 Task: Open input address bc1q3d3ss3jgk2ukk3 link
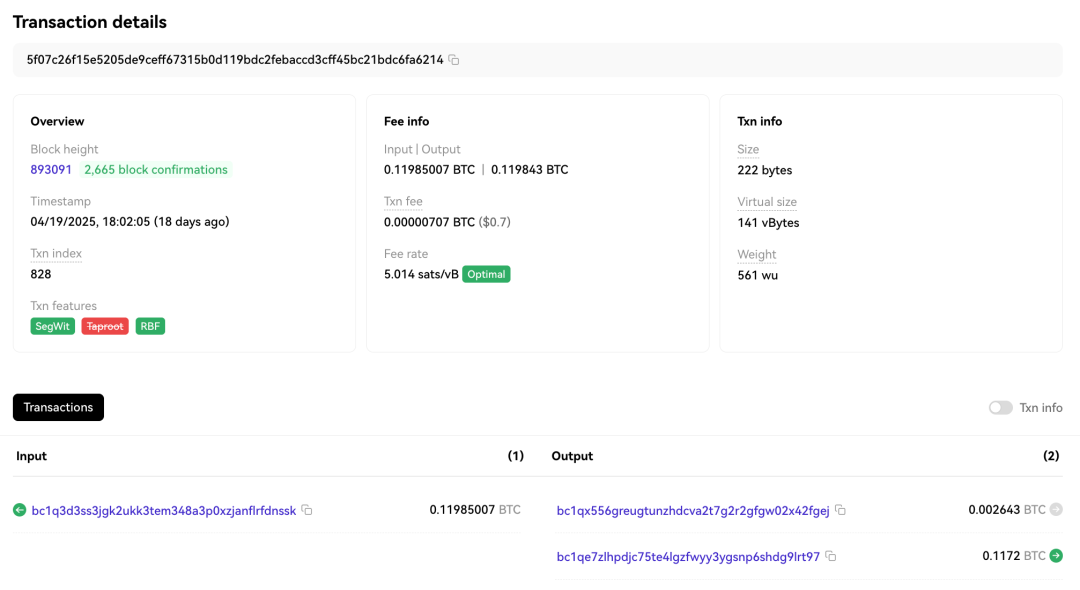click(x=164, y=510)
